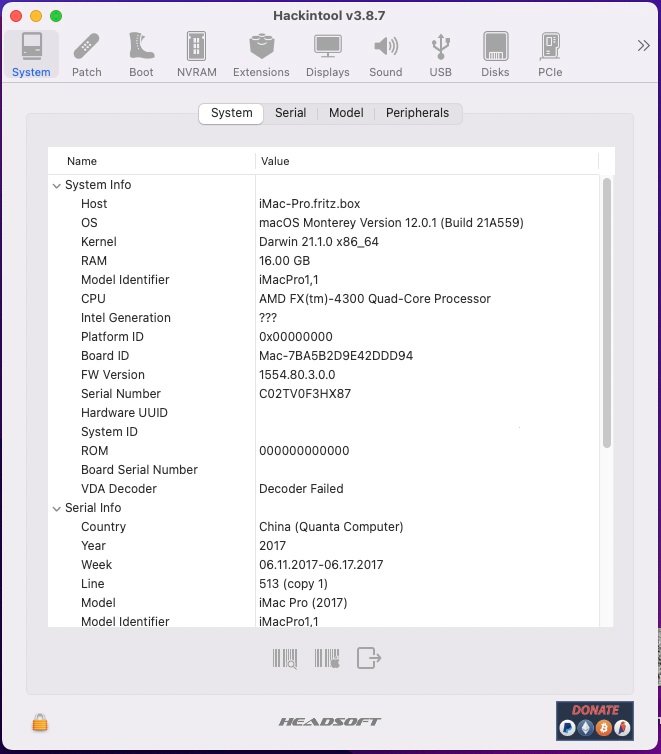Open the Boot toolbar section

pos(141,54)
